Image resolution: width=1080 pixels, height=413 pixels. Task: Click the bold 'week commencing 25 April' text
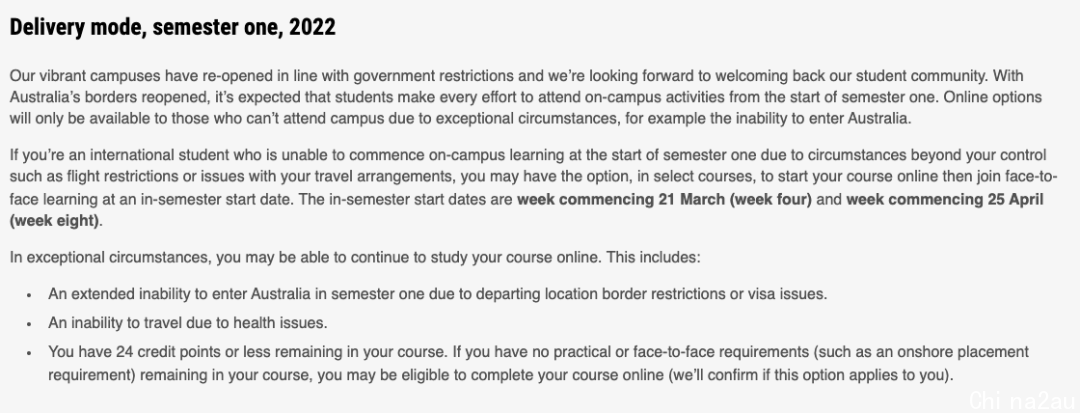click(945, 200)
